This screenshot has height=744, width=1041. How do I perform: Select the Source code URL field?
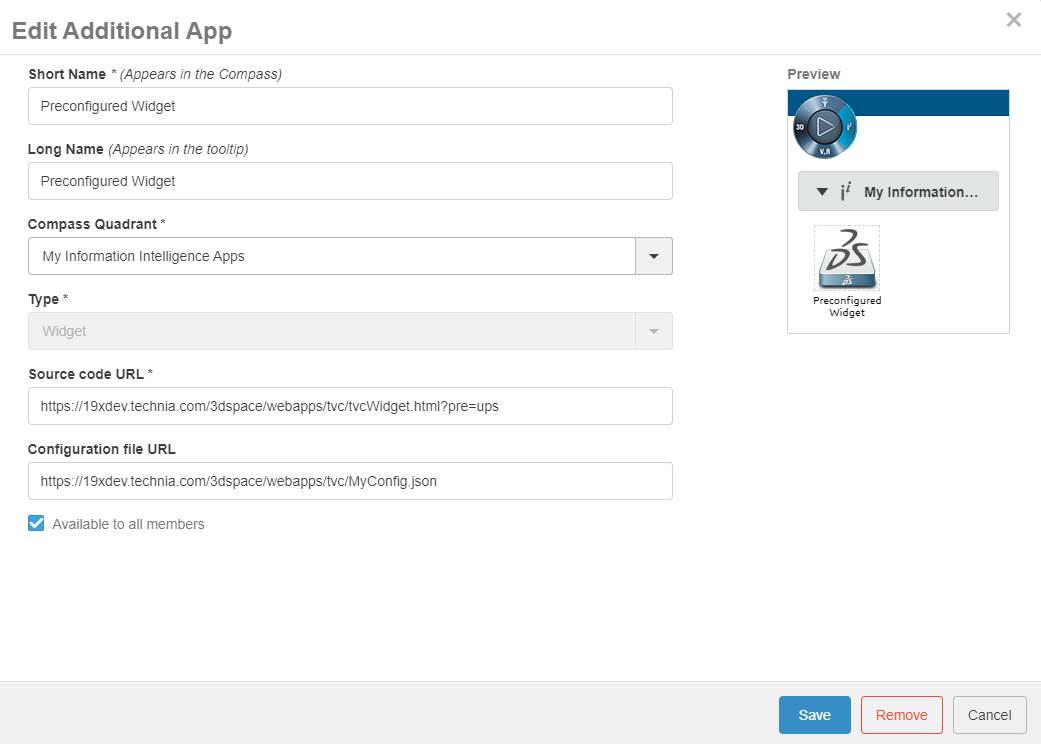pyautogui.click(x=350, y=406)
